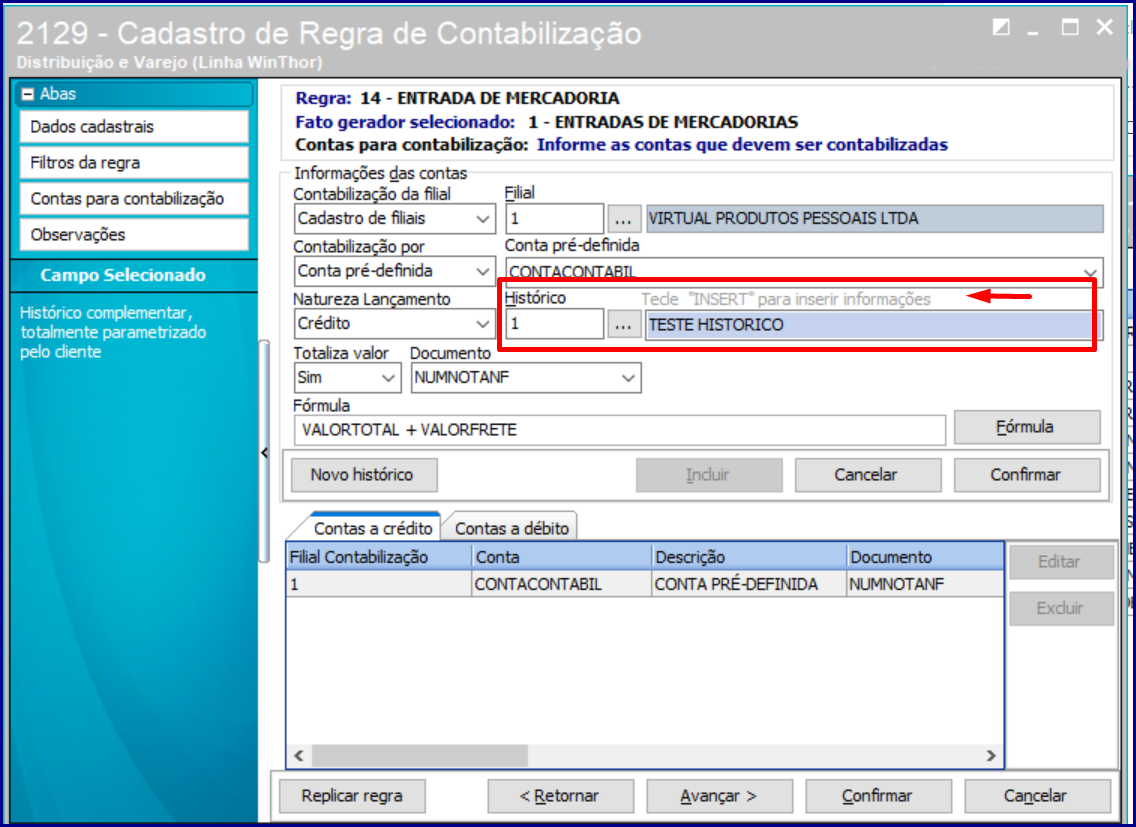The image size is (1136, 827).
Task: Switch to Contas a débito tab
Action: 511,528
